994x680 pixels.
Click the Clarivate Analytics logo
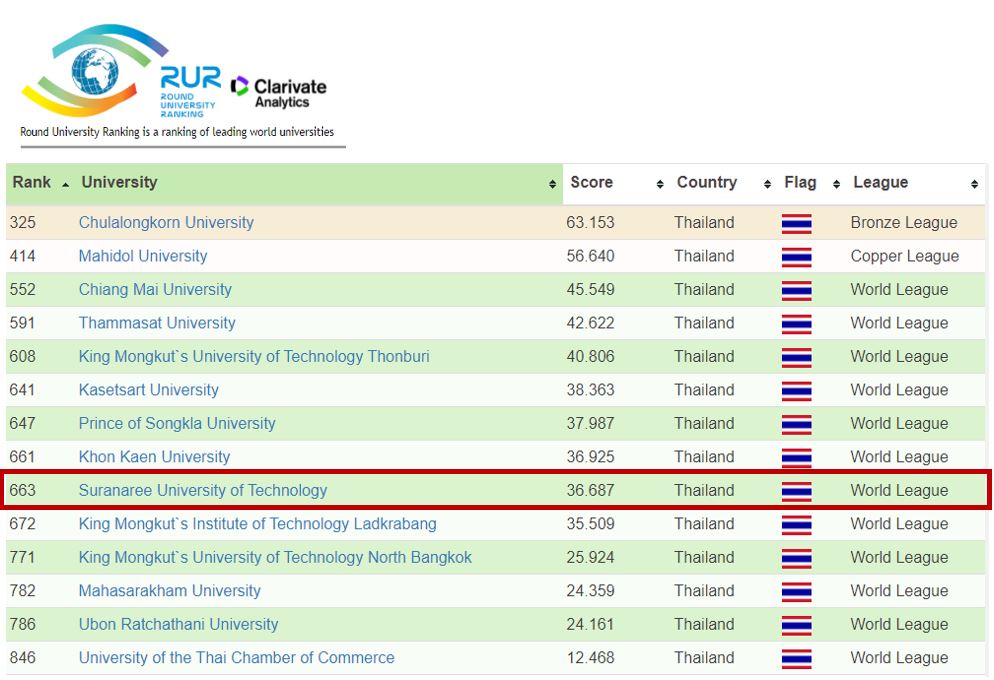(x=279, y=93)
